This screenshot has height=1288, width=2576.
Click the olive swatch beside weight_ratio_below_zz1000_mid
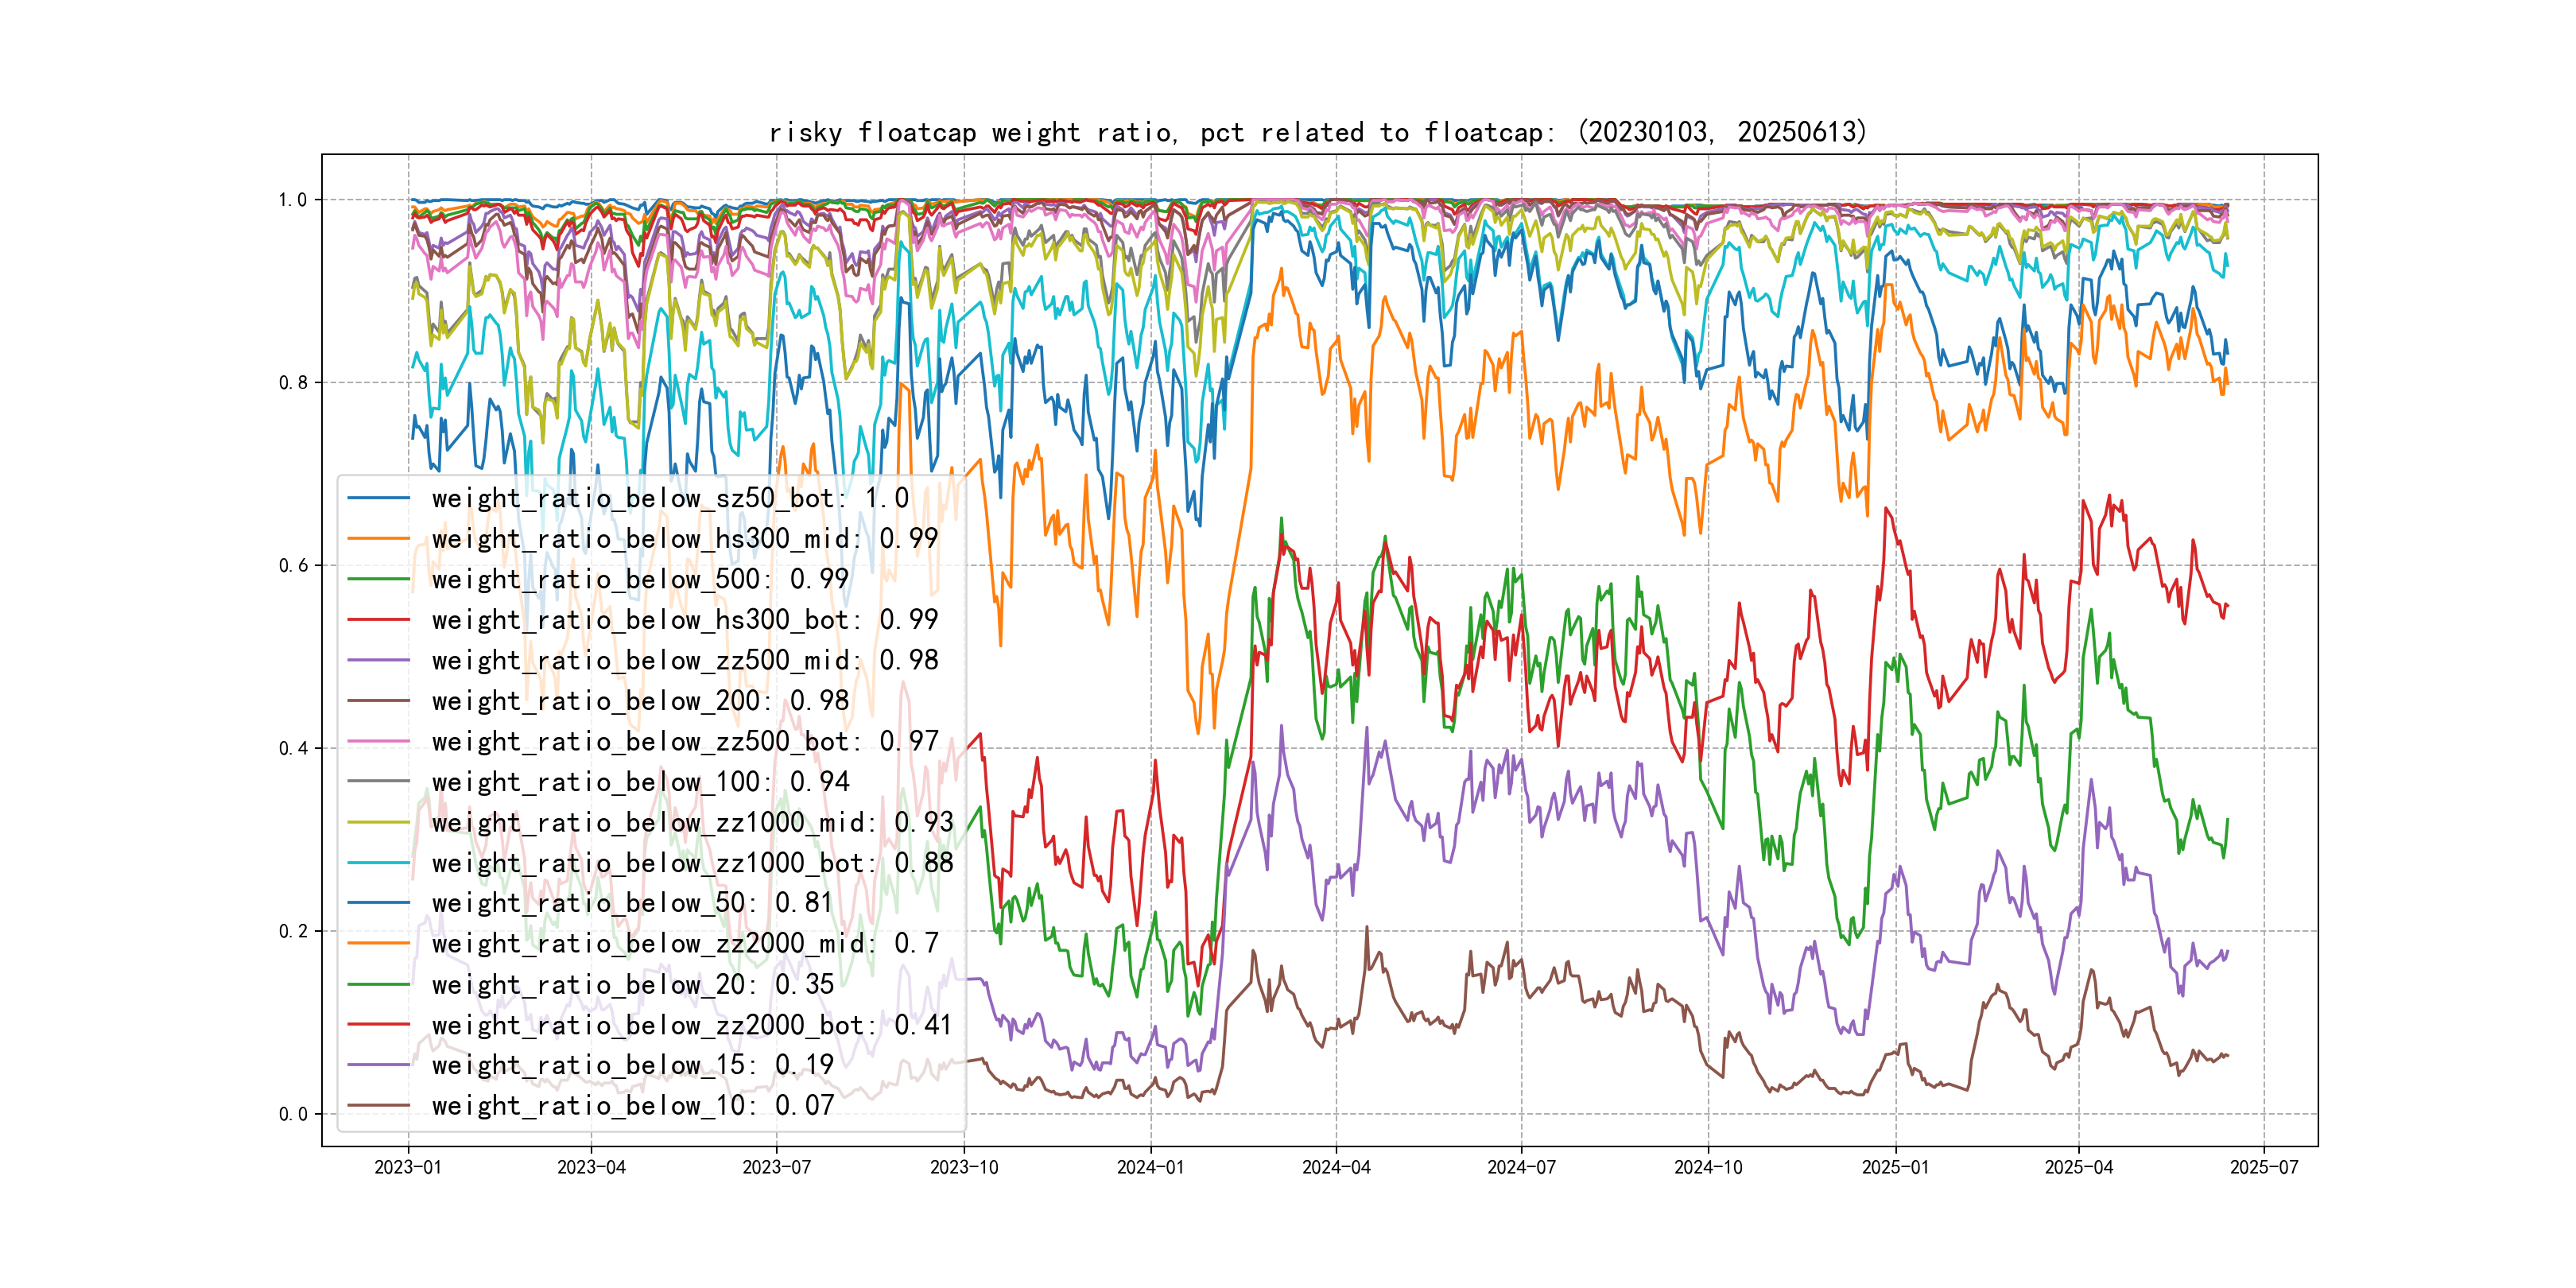point(379,822)
